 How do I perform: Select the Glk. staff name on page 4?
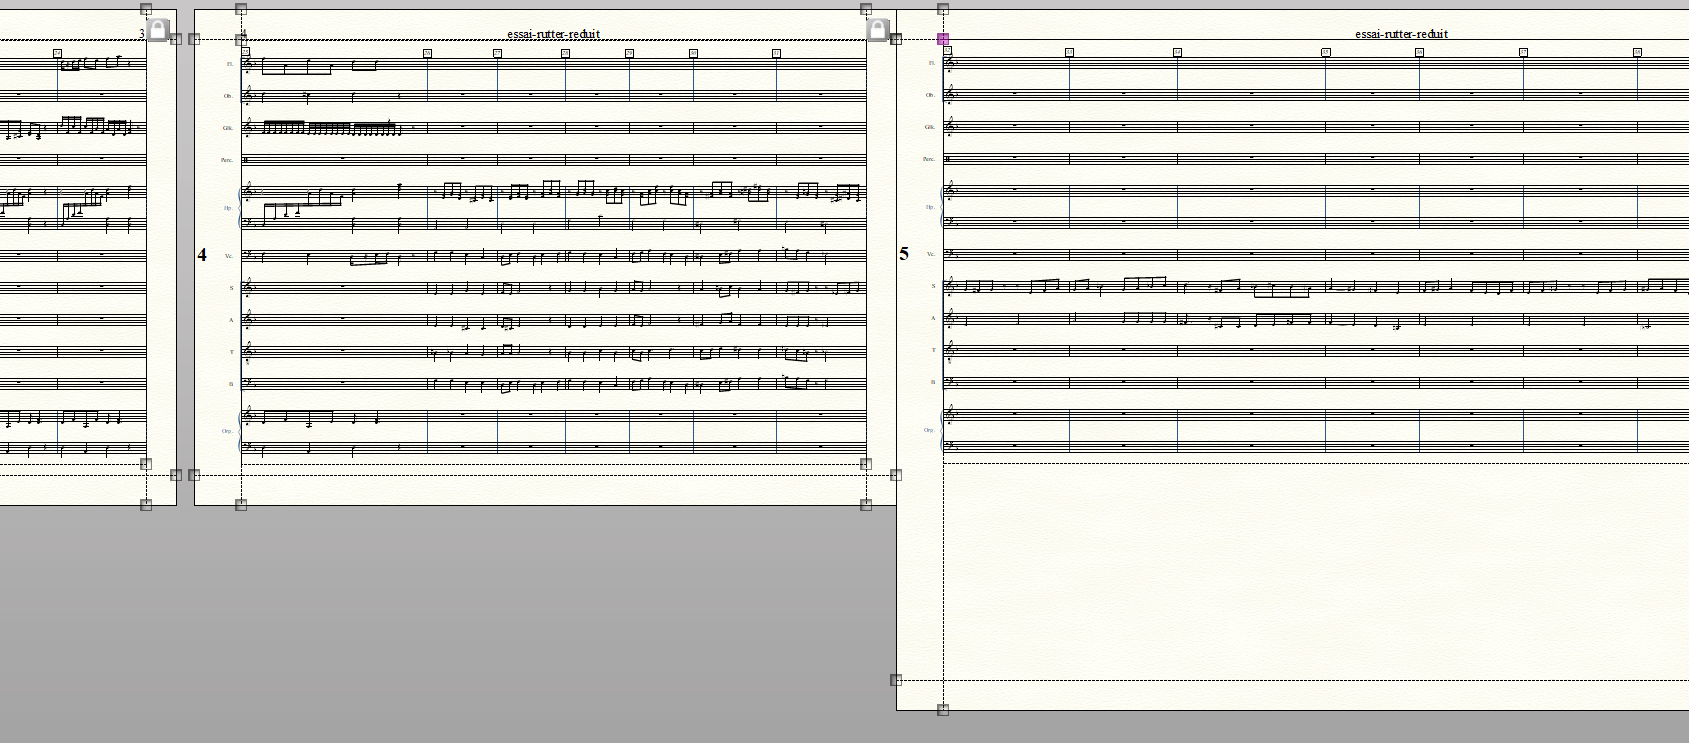coord(229,128)
